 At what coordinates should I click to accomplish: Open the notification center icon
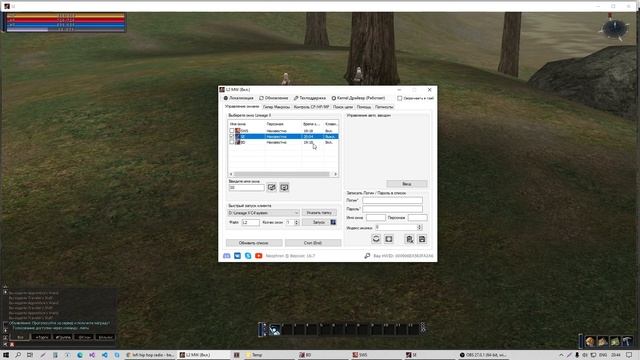[629, 355]
